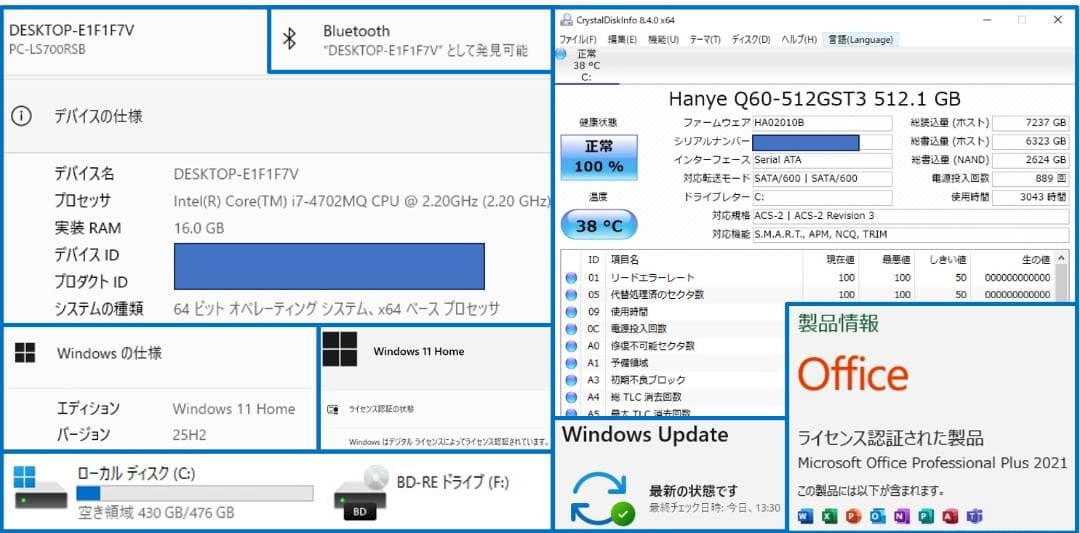
Task: Click the 総読込量 (ホスト) value 7237 GB
Action: tap(1031, 123)
